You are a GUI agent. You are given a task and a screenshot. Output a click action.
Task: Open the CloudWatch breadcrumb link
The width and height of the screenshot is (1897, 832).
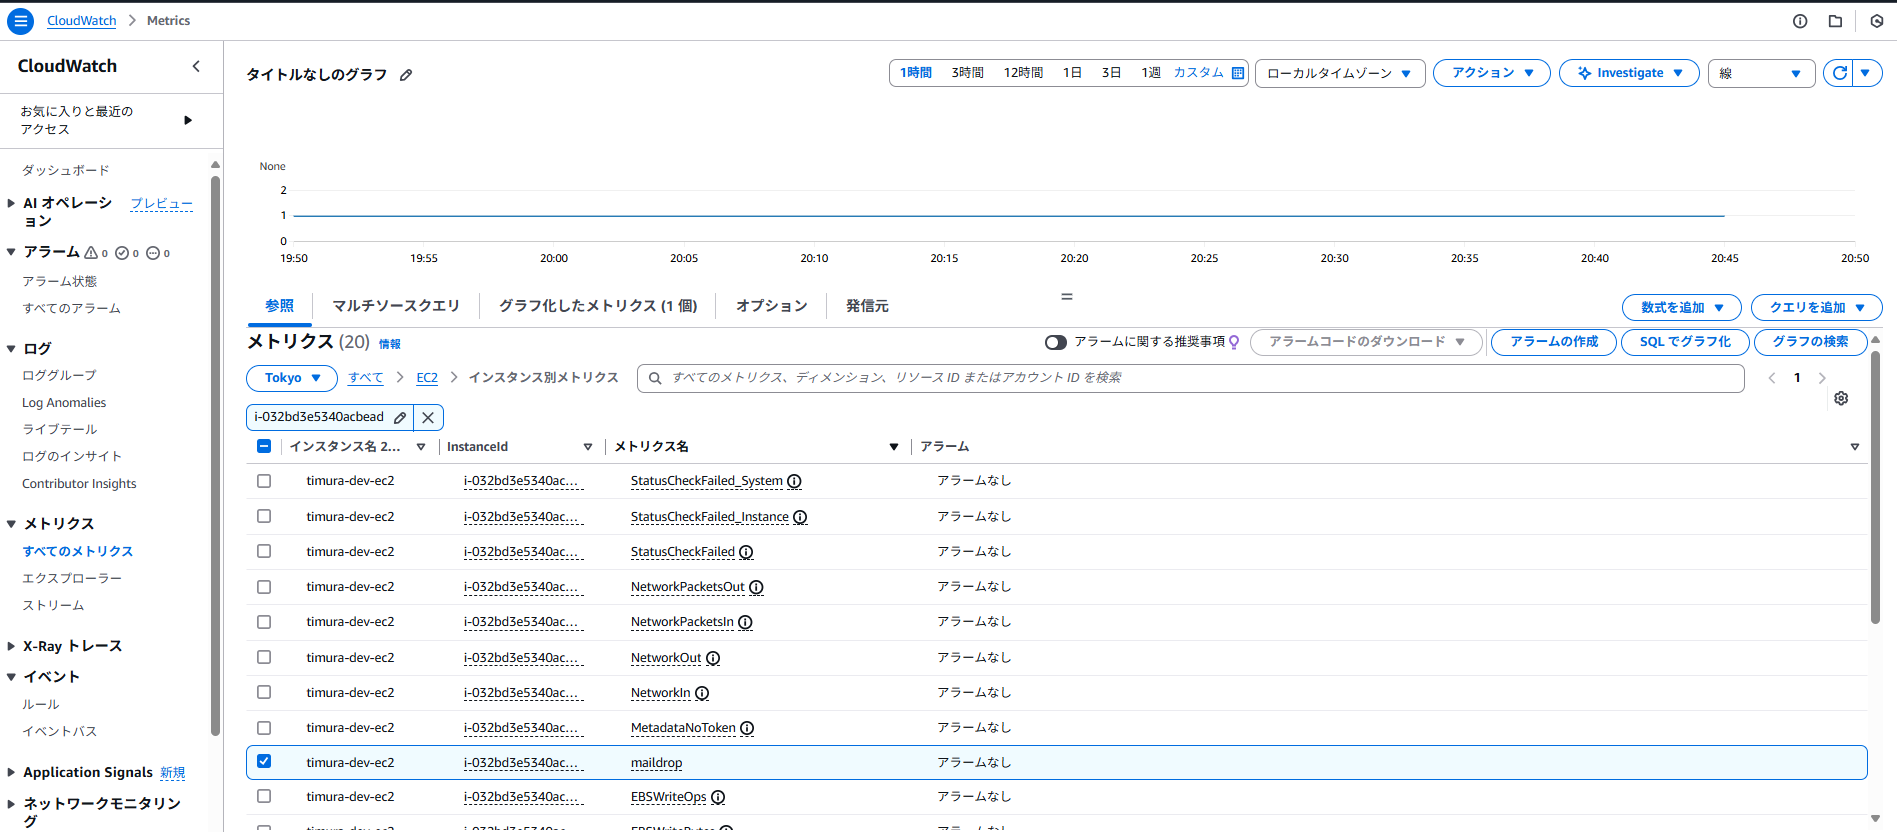[x=82, y=21]
